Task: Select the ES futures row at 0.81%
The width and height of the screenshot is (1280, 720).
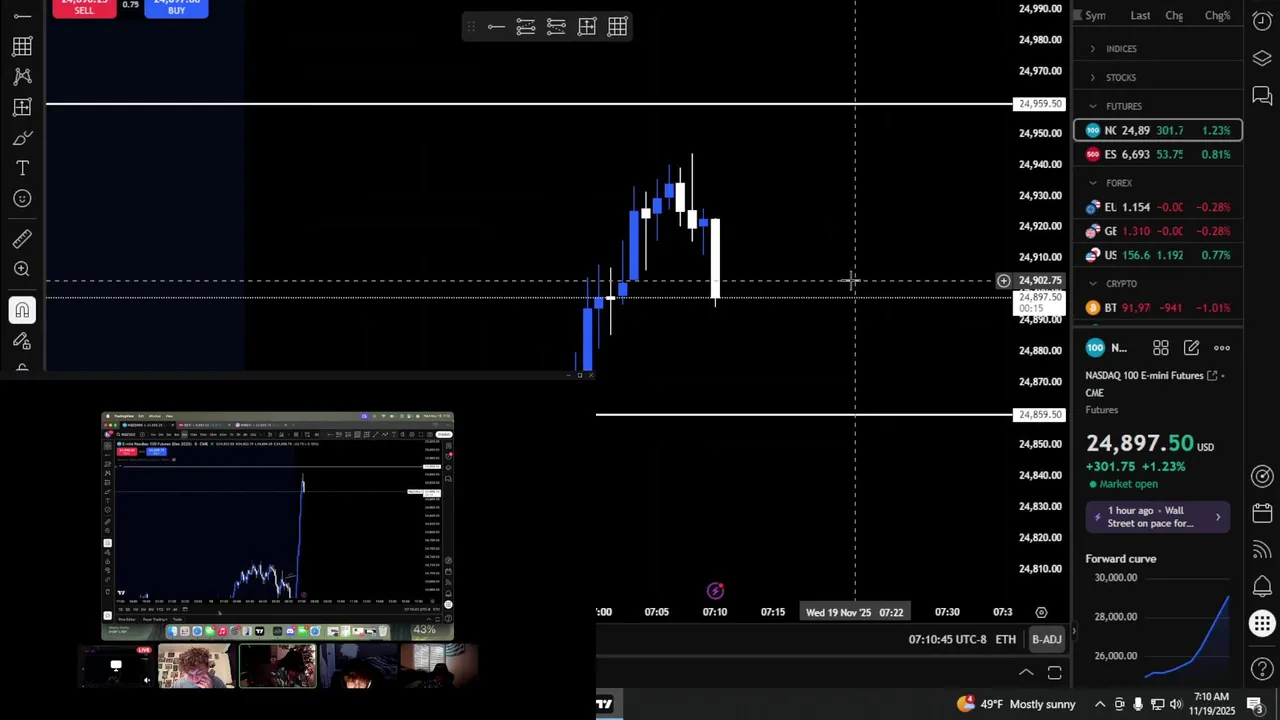Action: click(x=1157, y=154)
